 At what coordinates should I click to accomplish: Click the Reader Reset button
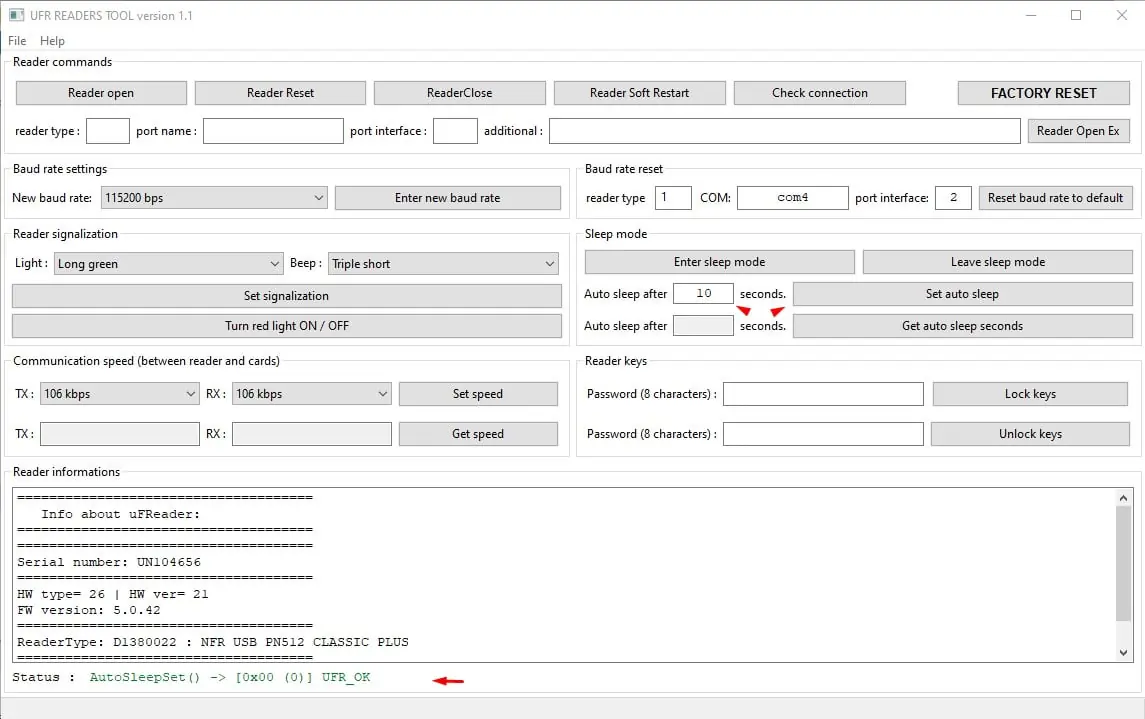[x=280, y=93]
